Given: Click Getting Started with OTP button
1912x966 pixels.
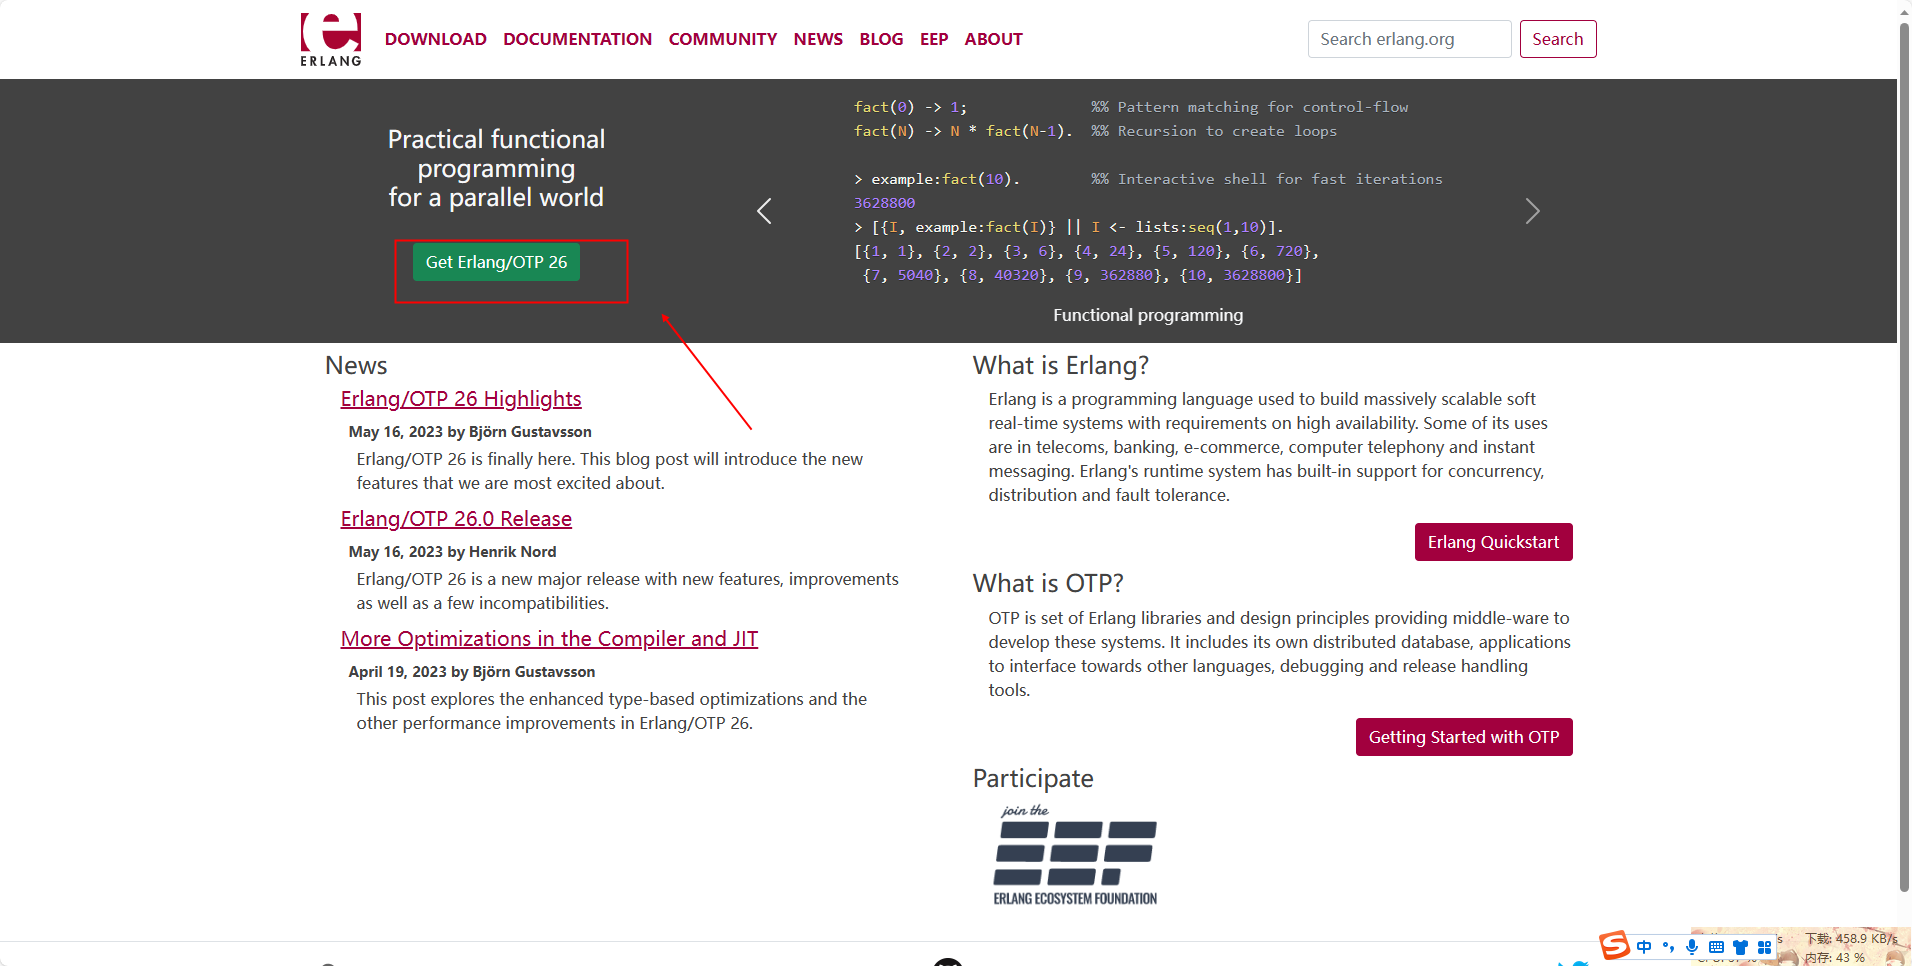Looking at the screenshot, I should [1464, 737].
